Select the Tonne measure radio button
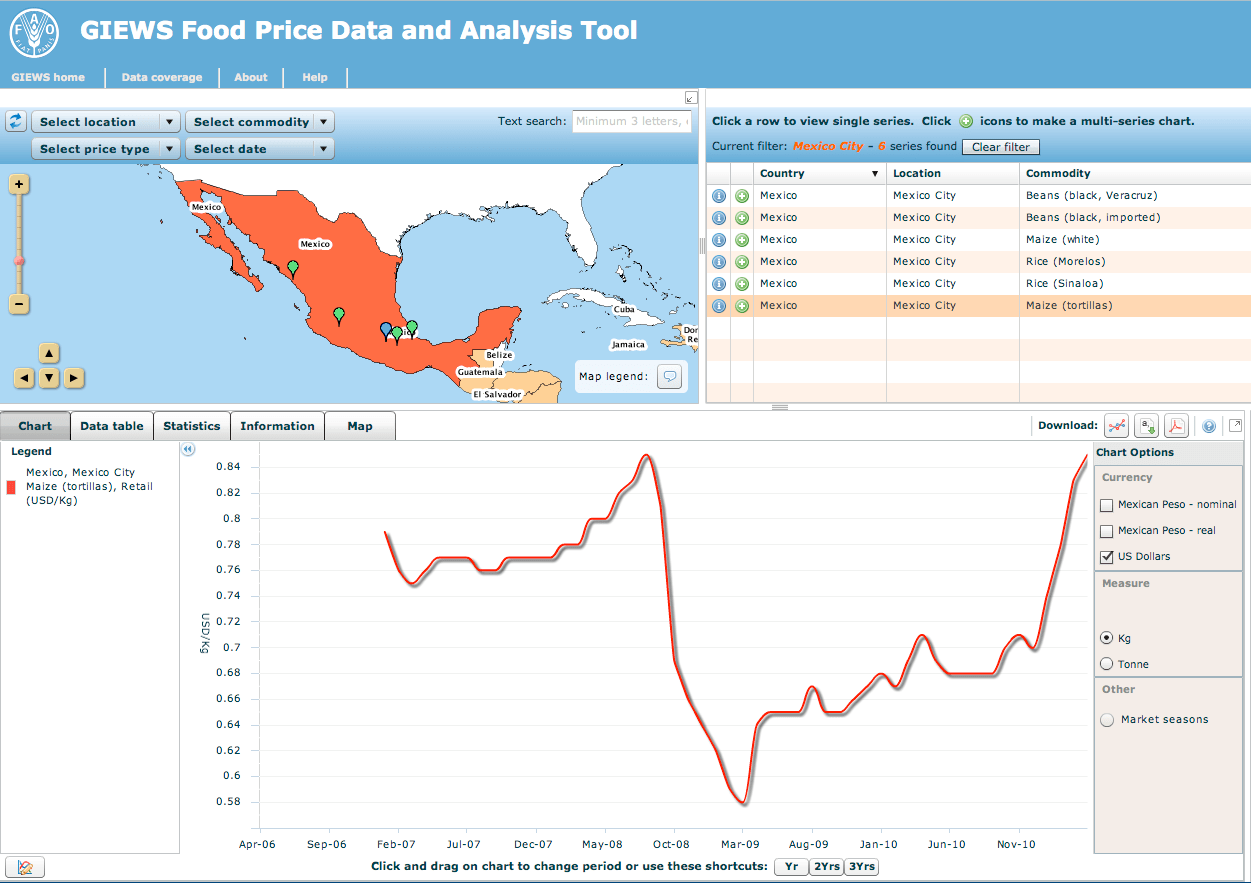Screen dimensions: 1251x883 [1106, 664]
